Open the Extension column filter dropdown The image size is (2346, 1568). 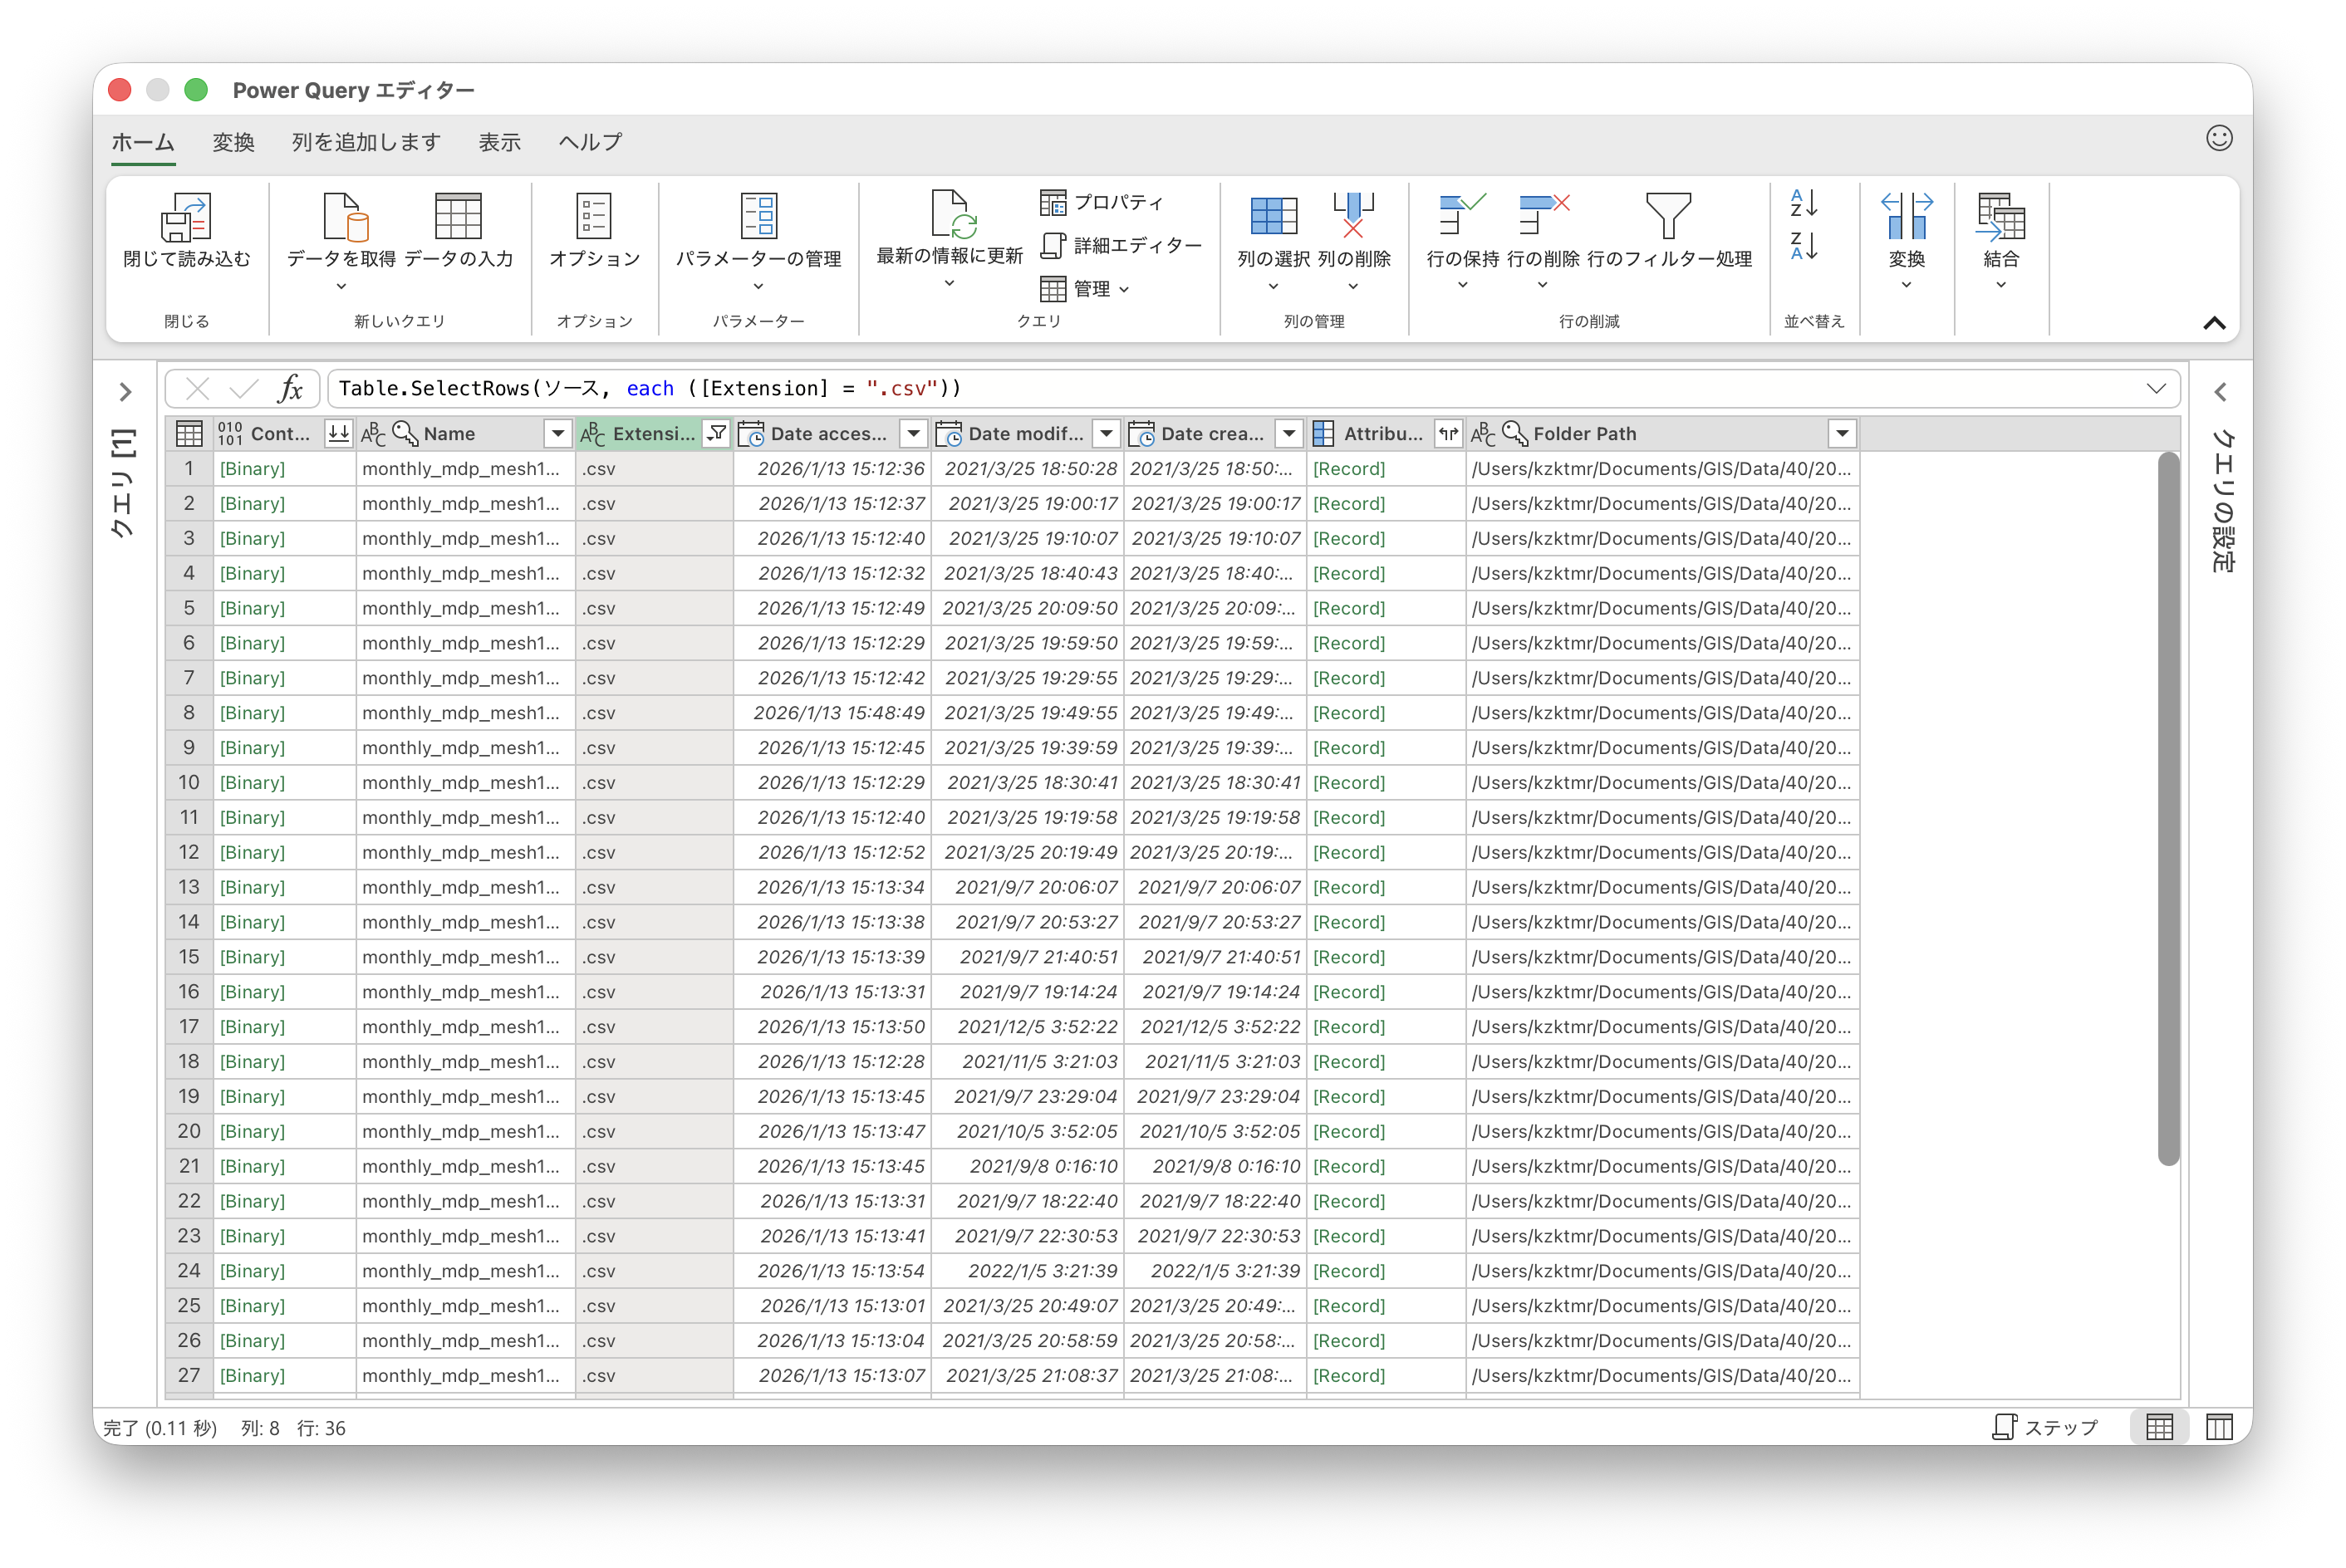click(x=717, y=433)
